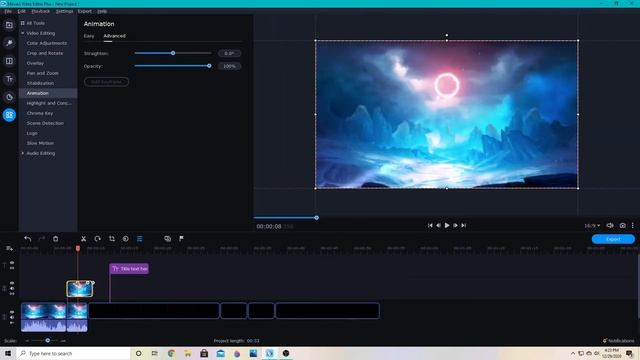Open the Notifications link
Screen dimensions: 640x360
(x=618, y=340)
